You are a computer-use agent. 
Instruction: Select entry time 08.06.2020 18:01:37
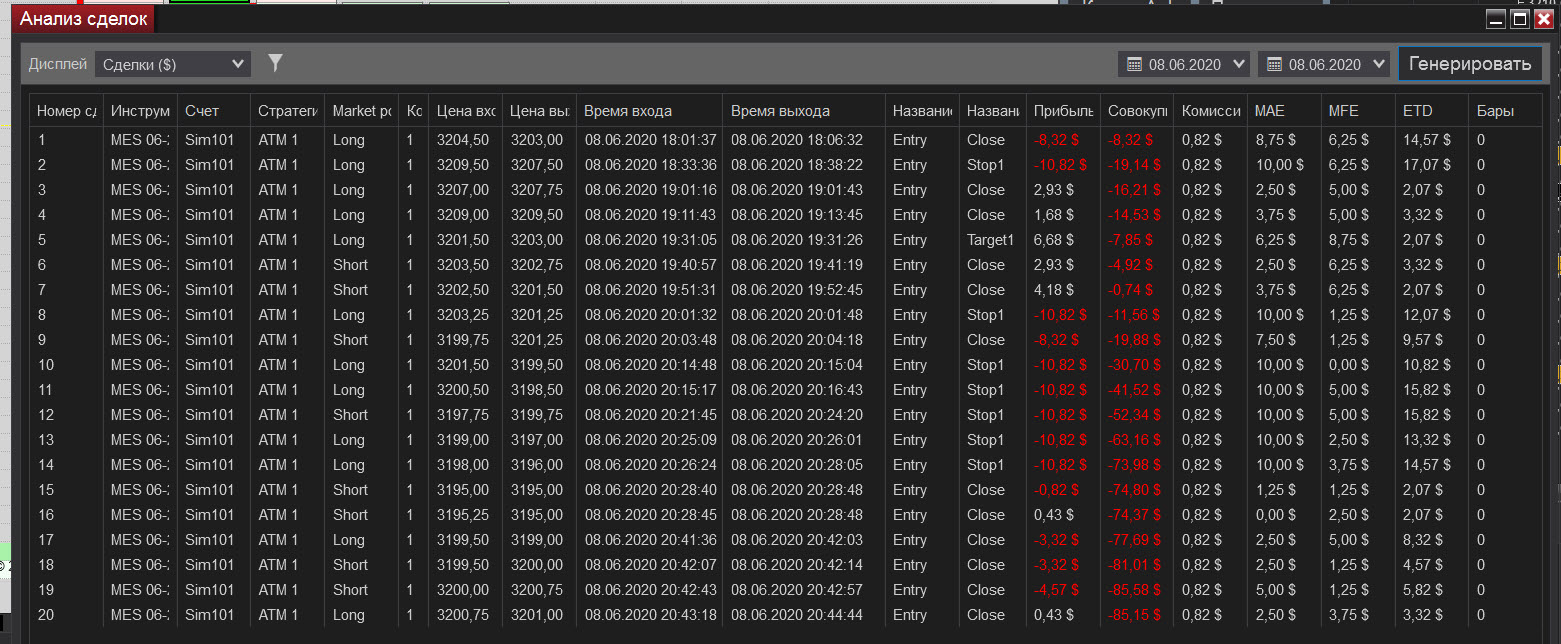pos(650,140)
